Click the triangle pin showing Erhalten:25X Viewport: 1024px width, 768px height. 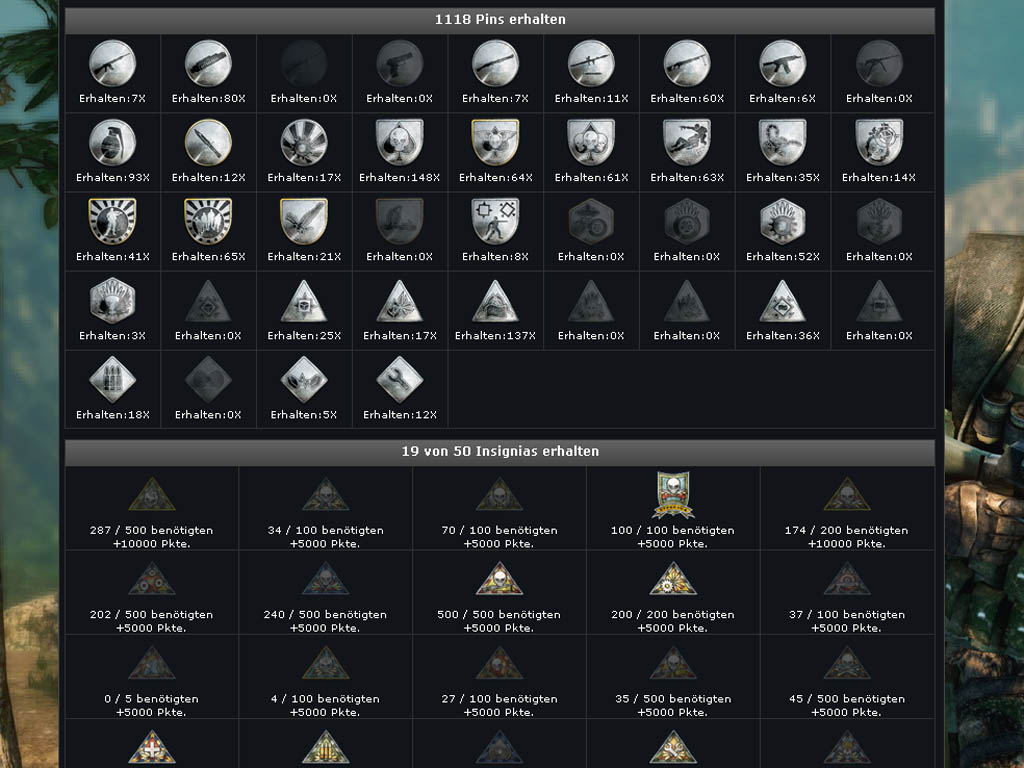[x=304, y=302]
